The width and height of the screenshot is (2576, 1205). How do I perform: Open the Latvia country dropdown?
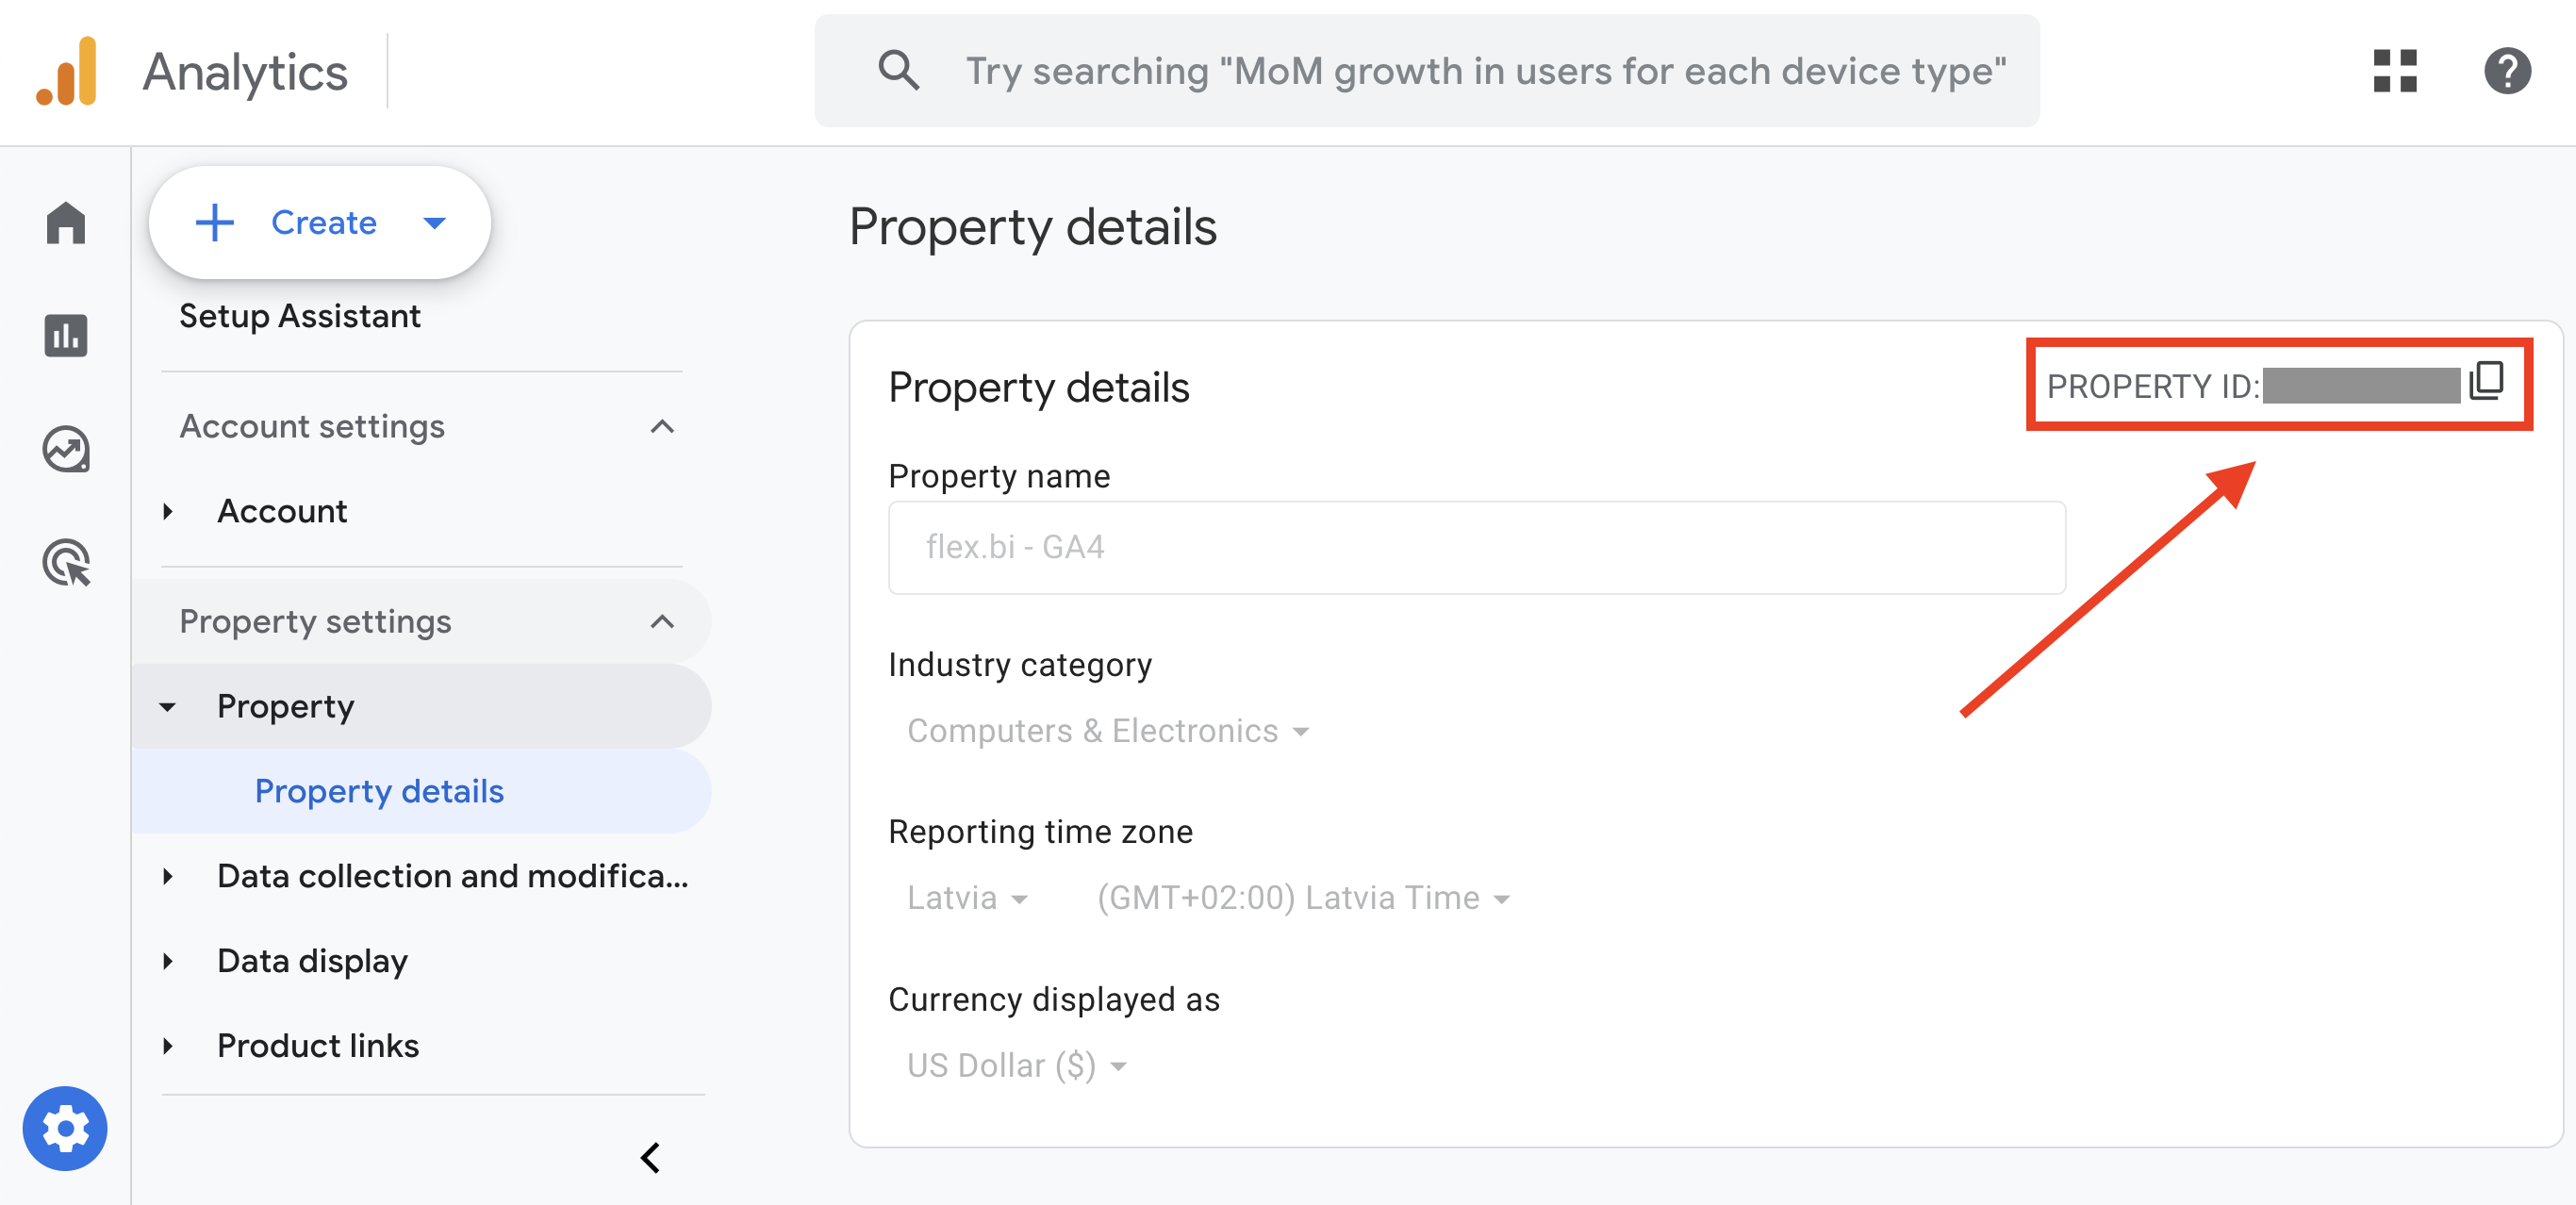966,898
